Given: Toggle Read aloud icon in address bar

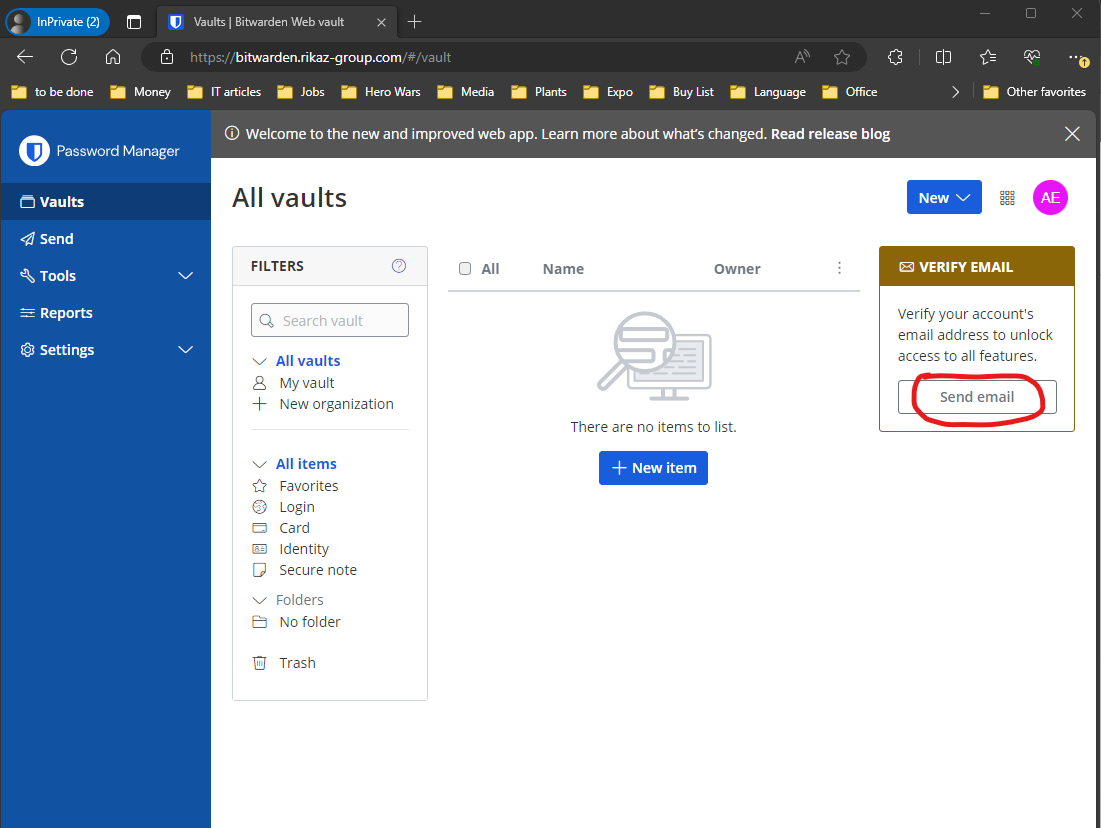Looking at the screenshot, I should tap(802, 57).
